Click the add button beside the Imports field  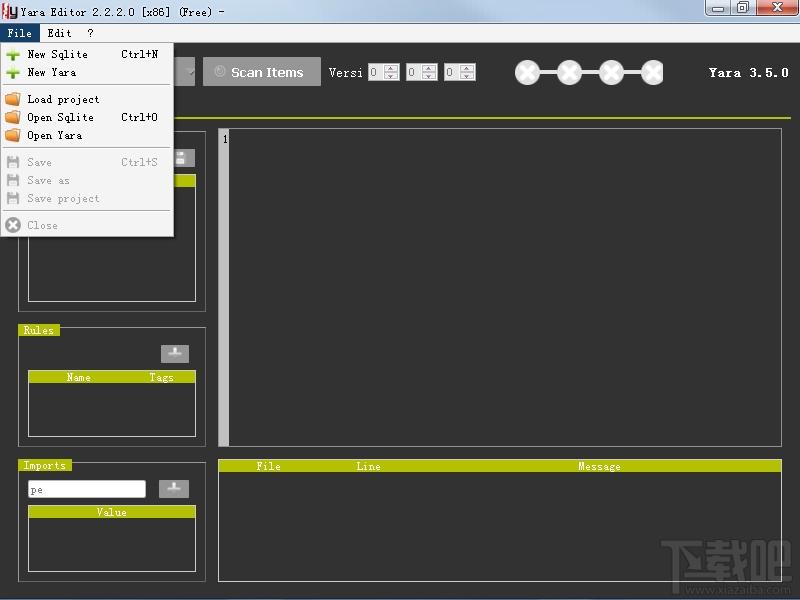tap(174, 489)
